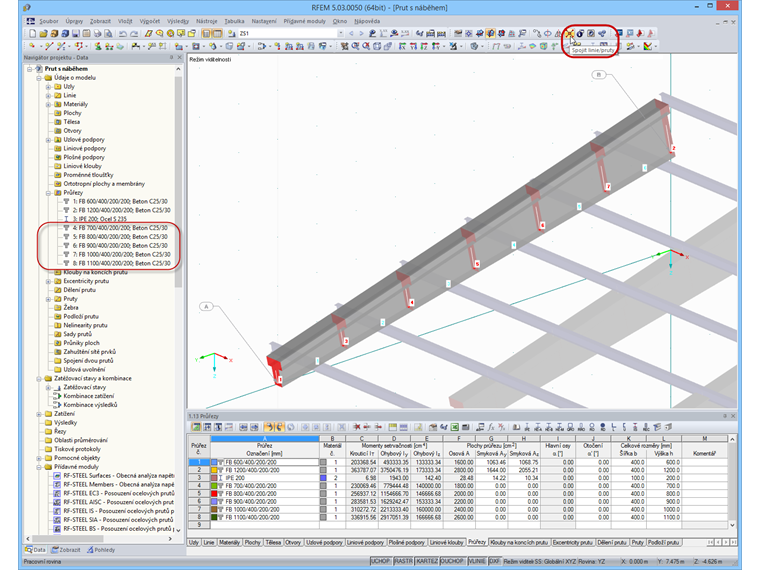Image resolution: width=760 pixels, height=570 pixels.
Task: Collapse the Průřezy tree node
Action: coord(48,192)
